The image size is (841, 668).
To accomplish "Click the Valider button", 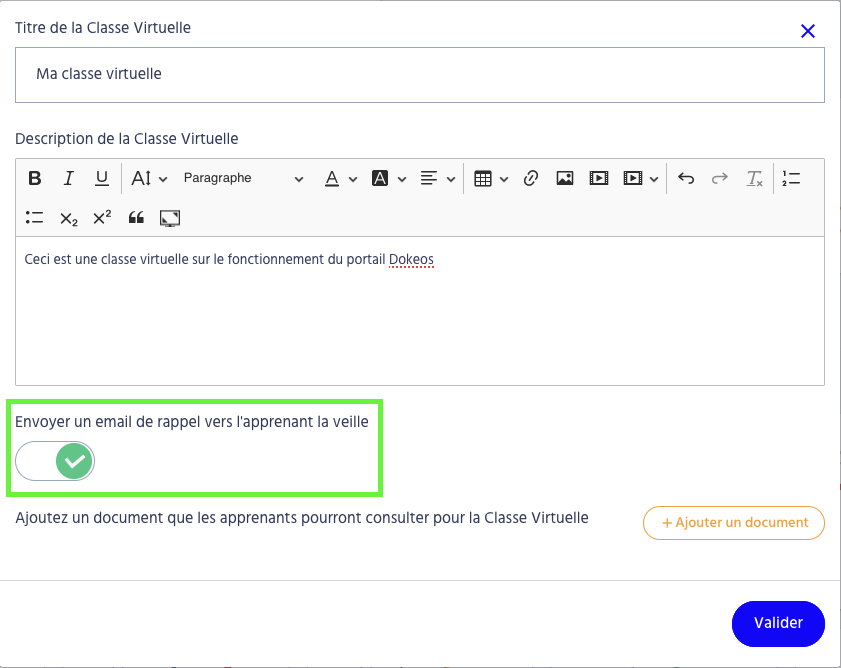I will 778,623.
